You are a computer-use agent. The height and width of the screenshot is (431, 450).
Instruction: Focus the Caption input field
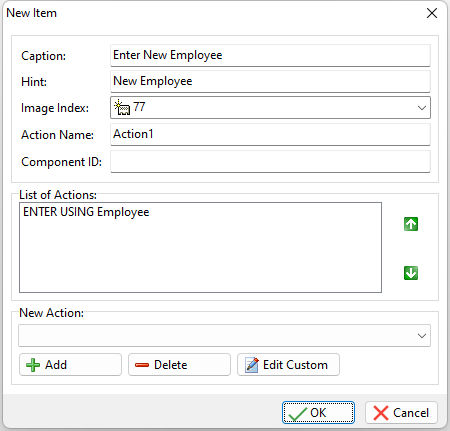(x=270, y=55)
